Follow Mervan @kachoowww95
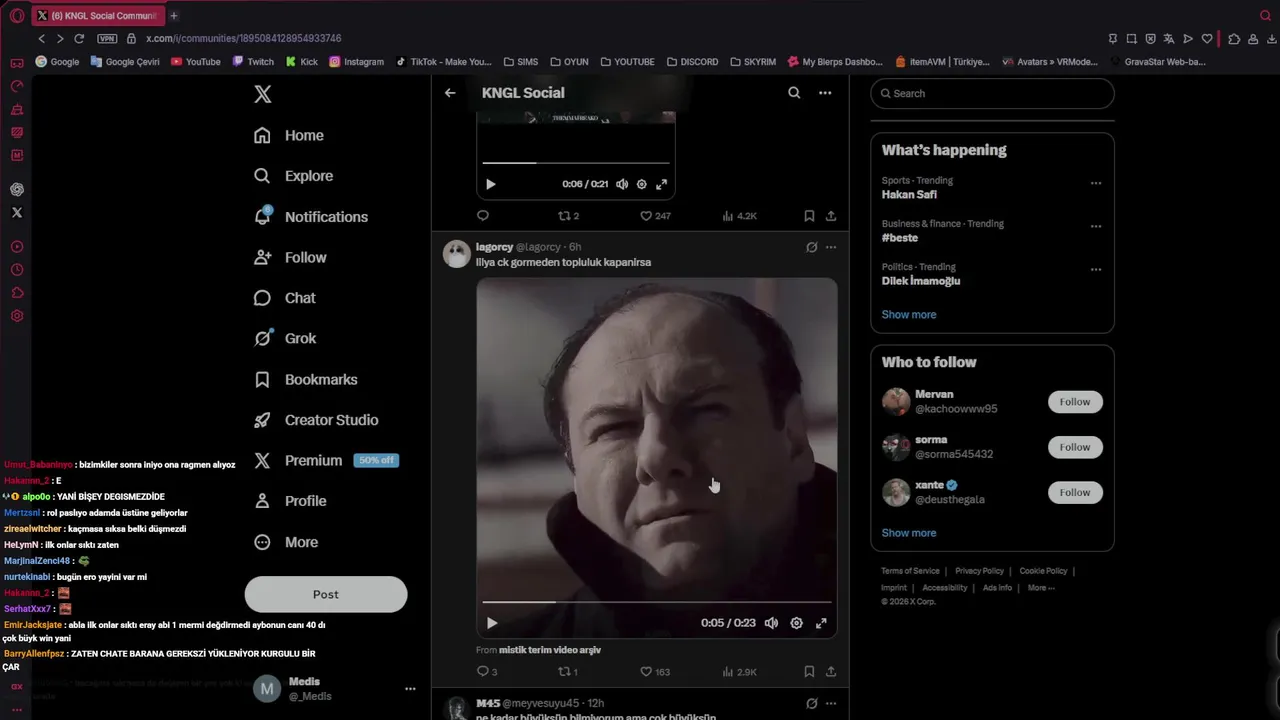Screen dimensions: 1280x720 click(x=1075, y=402)
